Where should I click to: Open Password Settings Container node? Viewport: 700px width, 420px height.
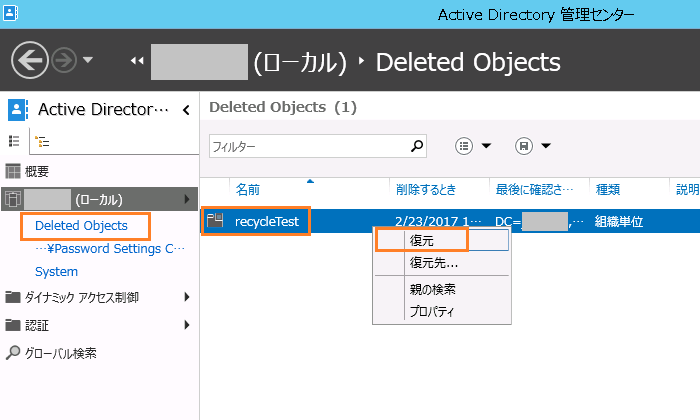[110, 249]
